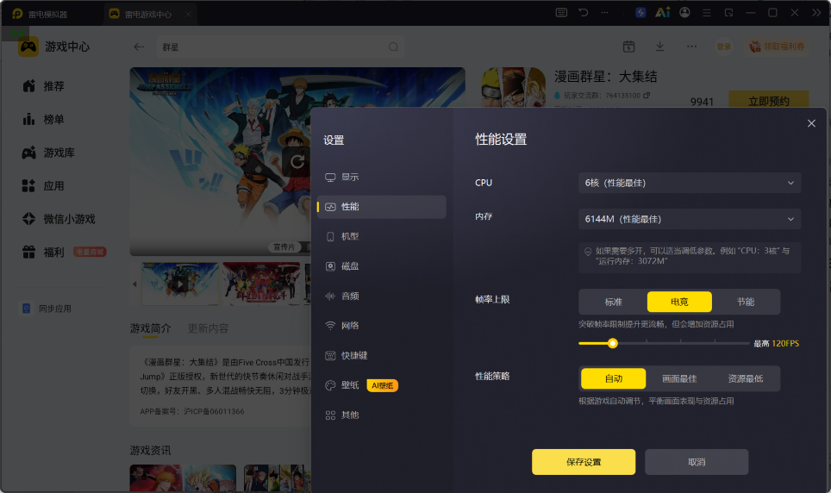Click the search magnifier icon
831x493 pixels.
pos(393,47)
